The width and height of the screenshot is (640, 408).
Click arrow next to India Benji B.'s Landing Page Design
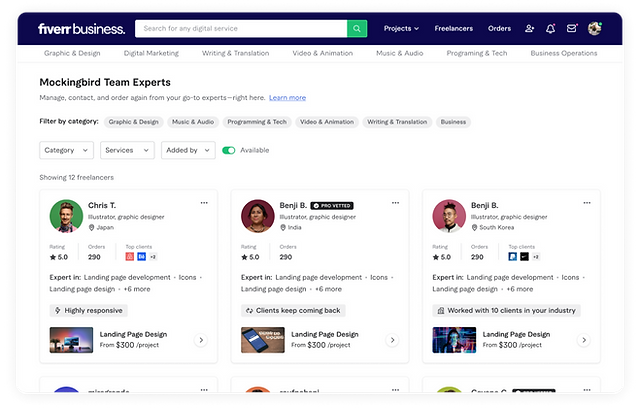(392, 340)
